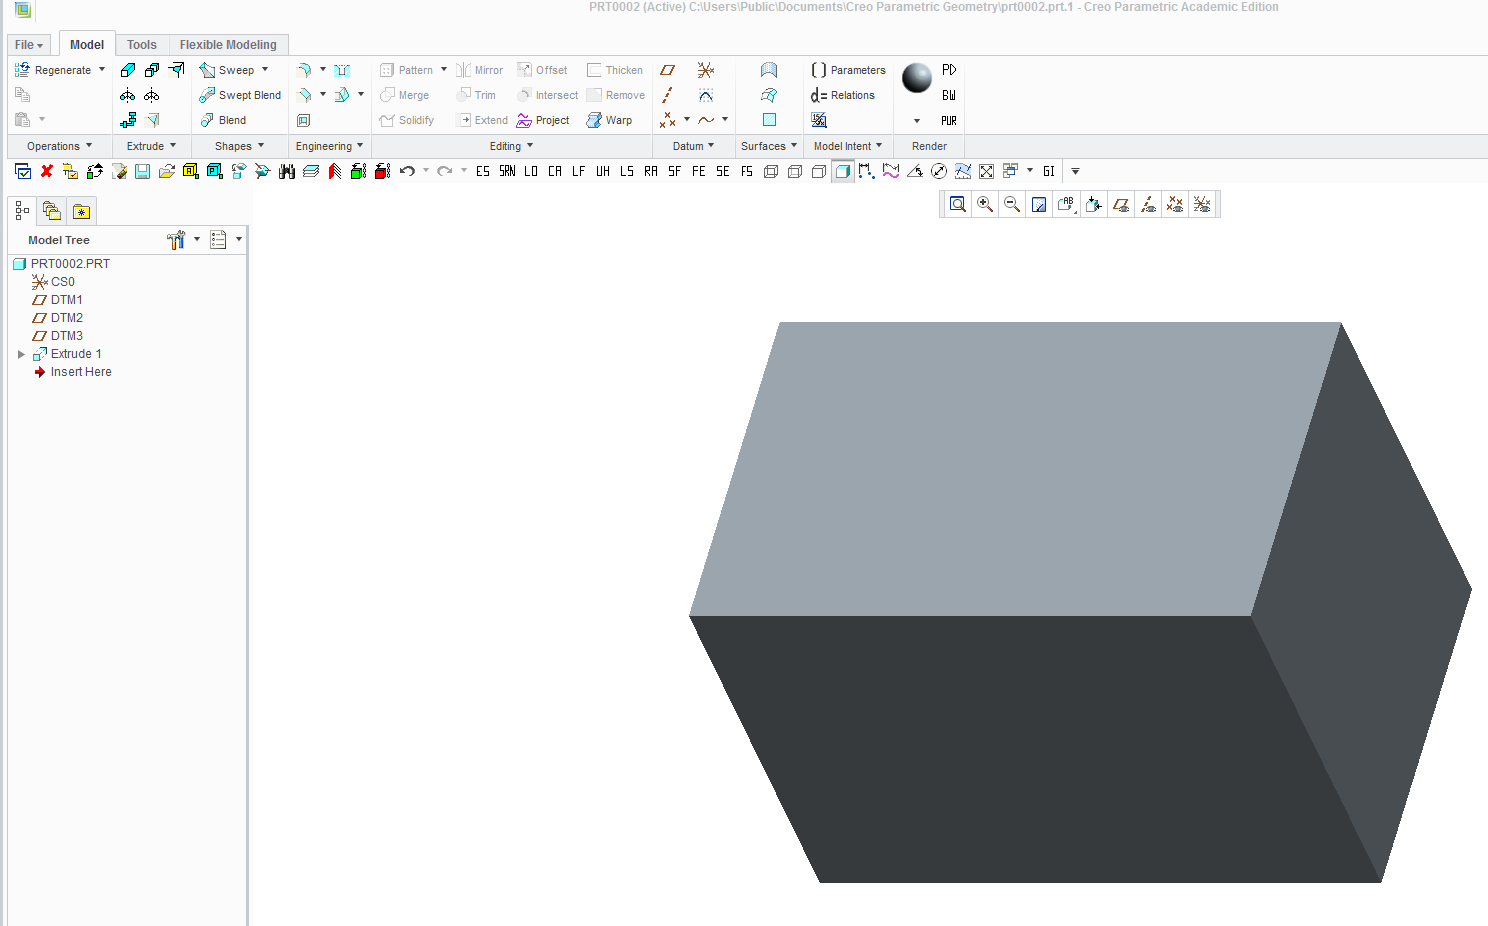Open the Sweep tool
Viewport: 1488px width, 926px height.
[x=231, y=69]
